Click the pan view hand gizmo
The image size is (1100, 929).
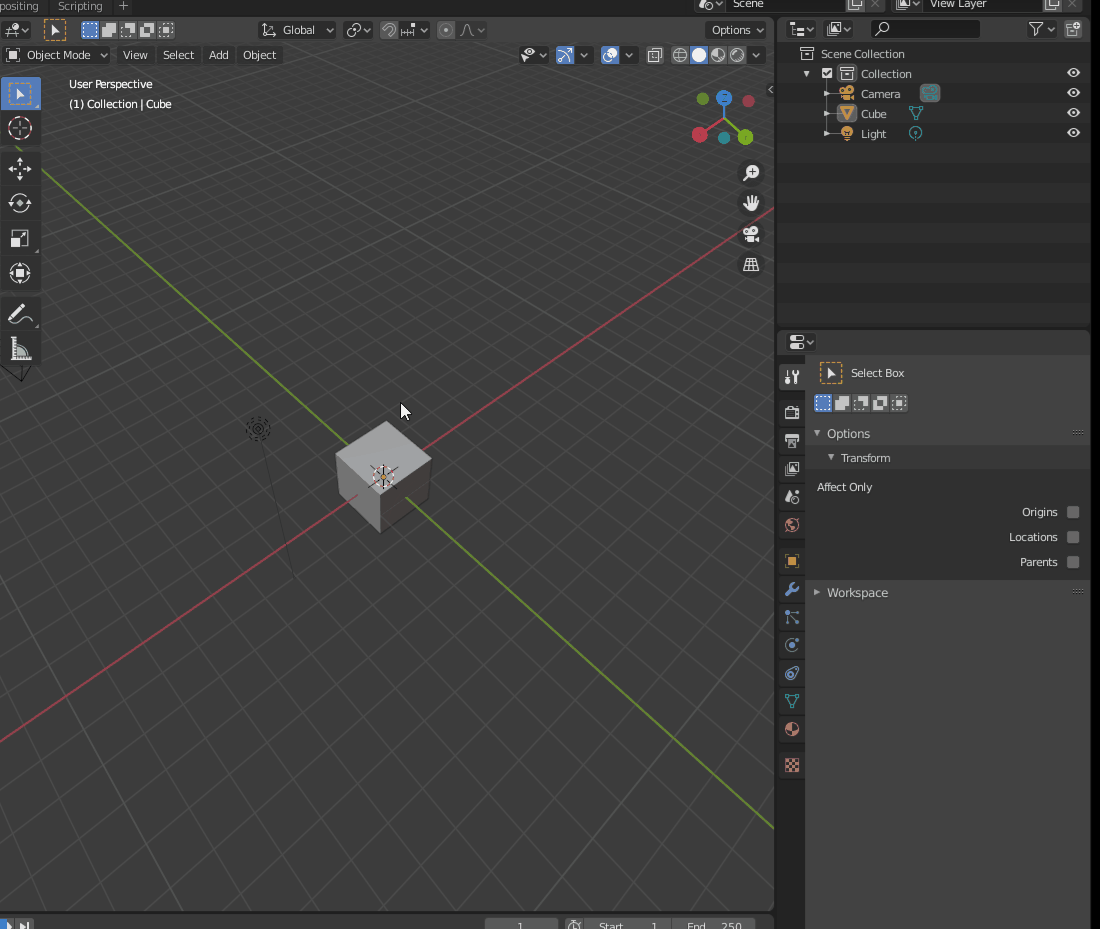pyautogui.click(x=751, y=203)
